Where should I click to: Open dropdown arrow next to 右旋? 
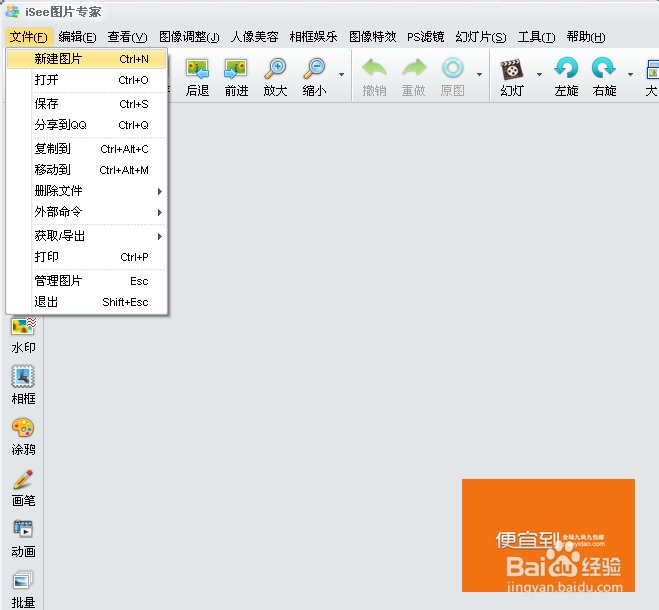tap(630, 75)
